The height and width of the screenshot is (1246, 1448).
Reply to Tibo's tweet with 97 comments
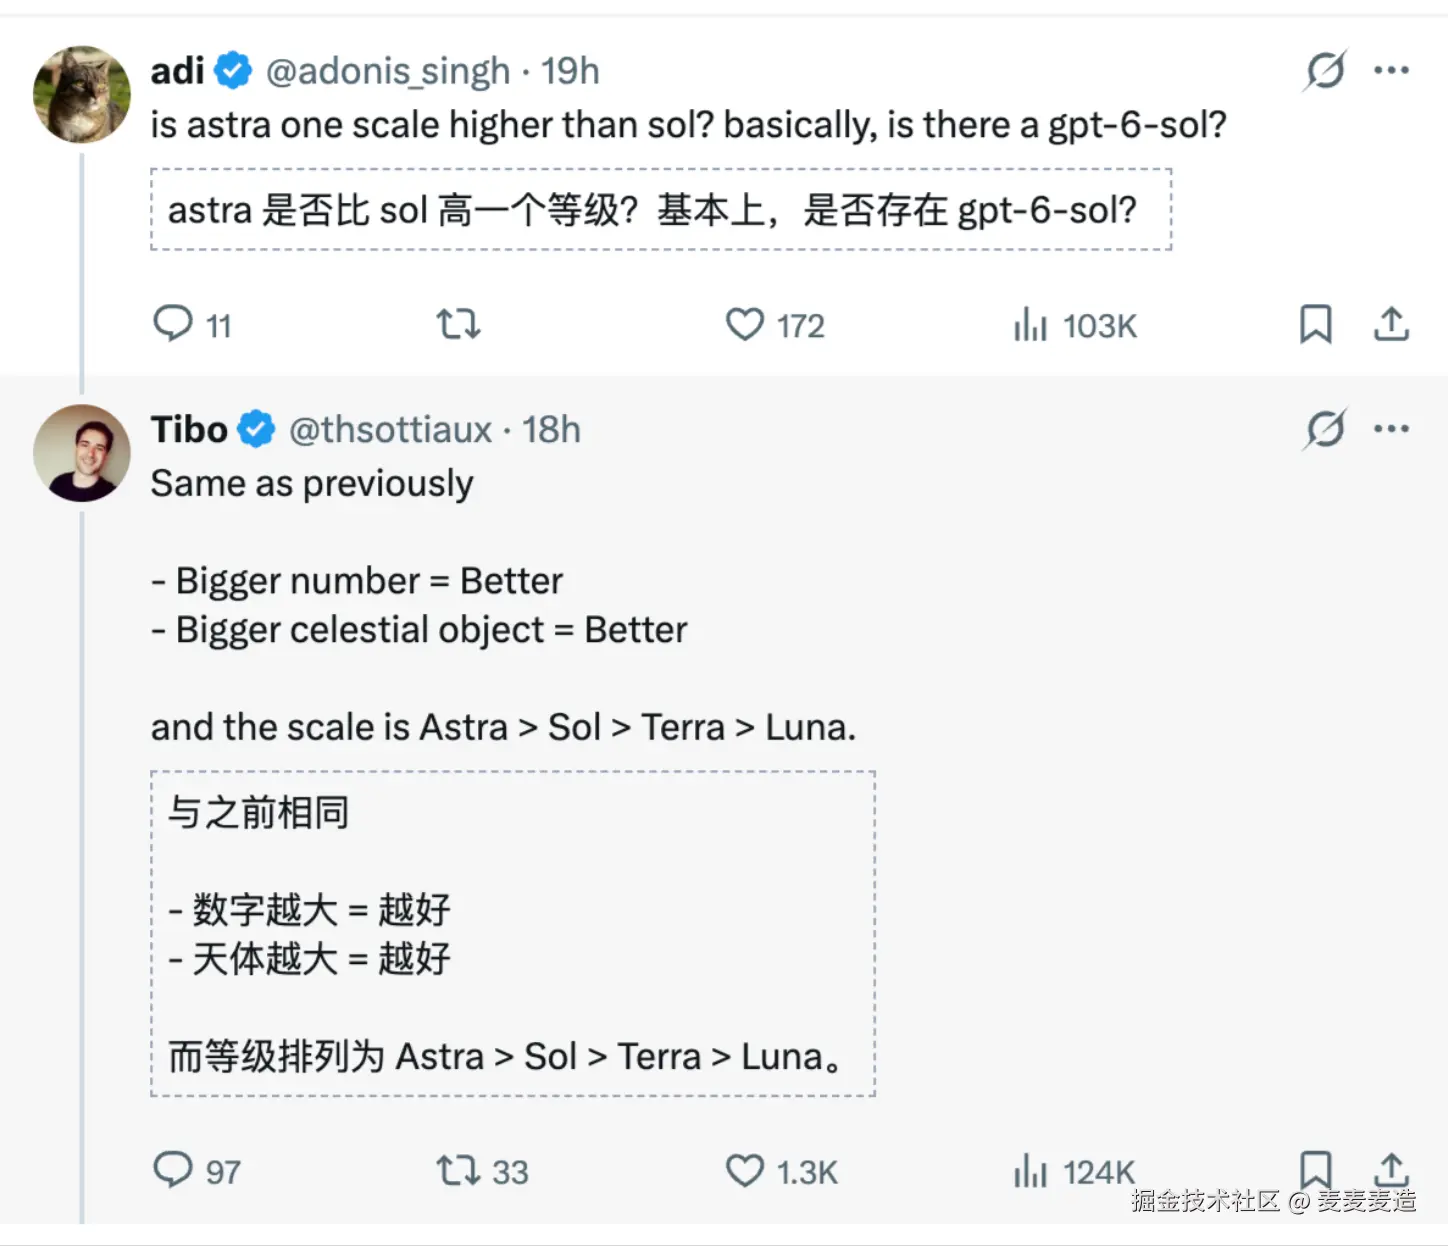(x=196, y=1170)
